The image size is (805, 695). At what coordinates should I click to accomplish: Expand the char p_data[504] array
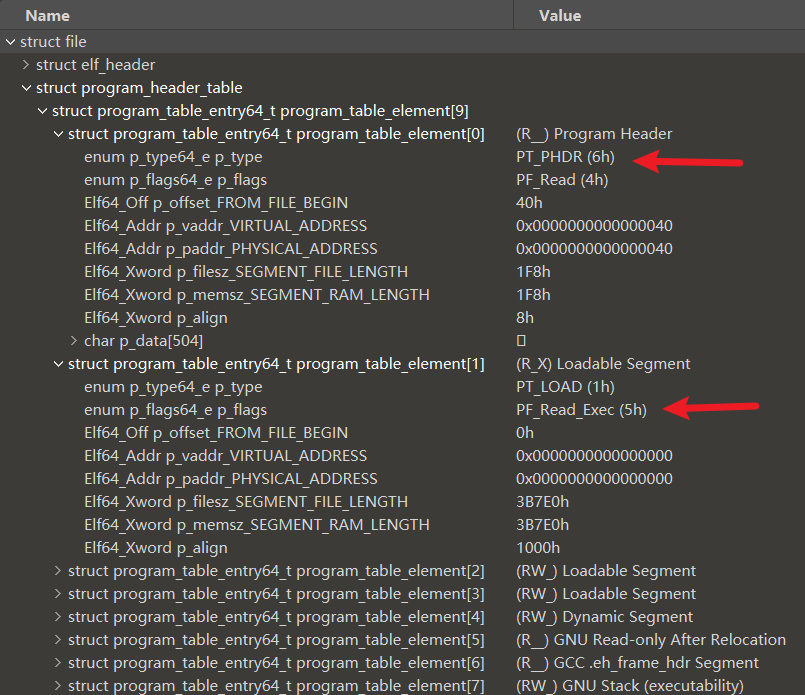[74, 341]
